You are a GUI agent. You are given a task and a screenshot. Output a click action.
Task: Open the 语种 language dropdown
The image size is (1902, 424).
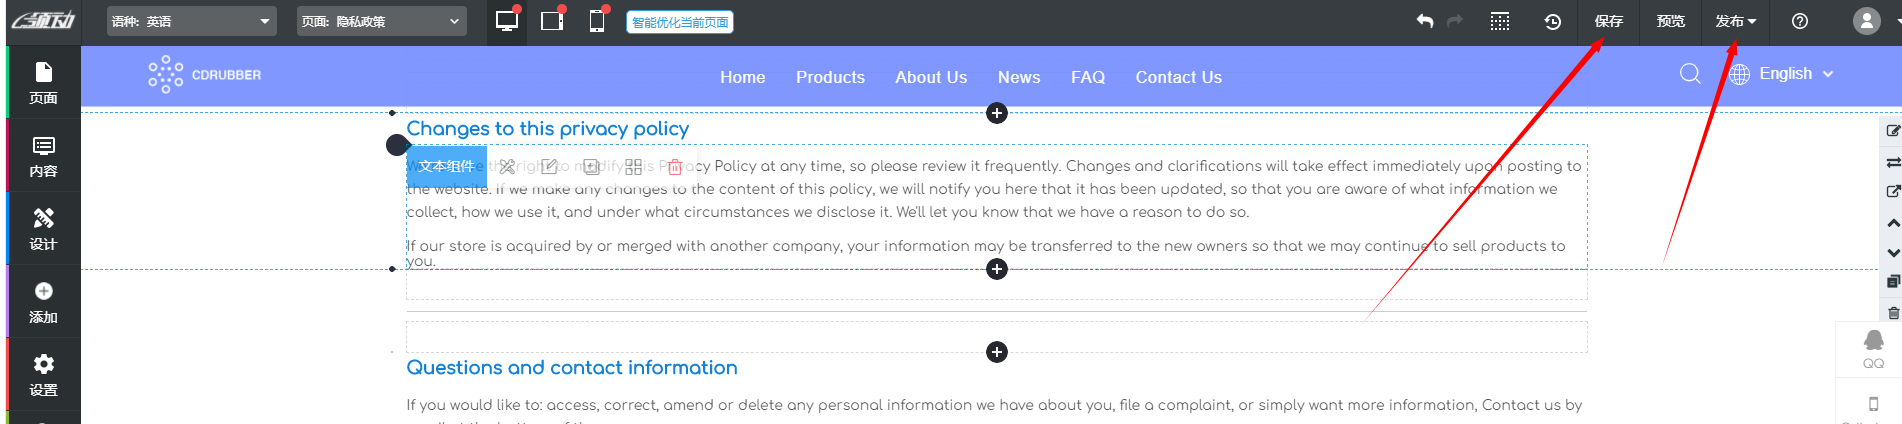[x=192, y=21]
